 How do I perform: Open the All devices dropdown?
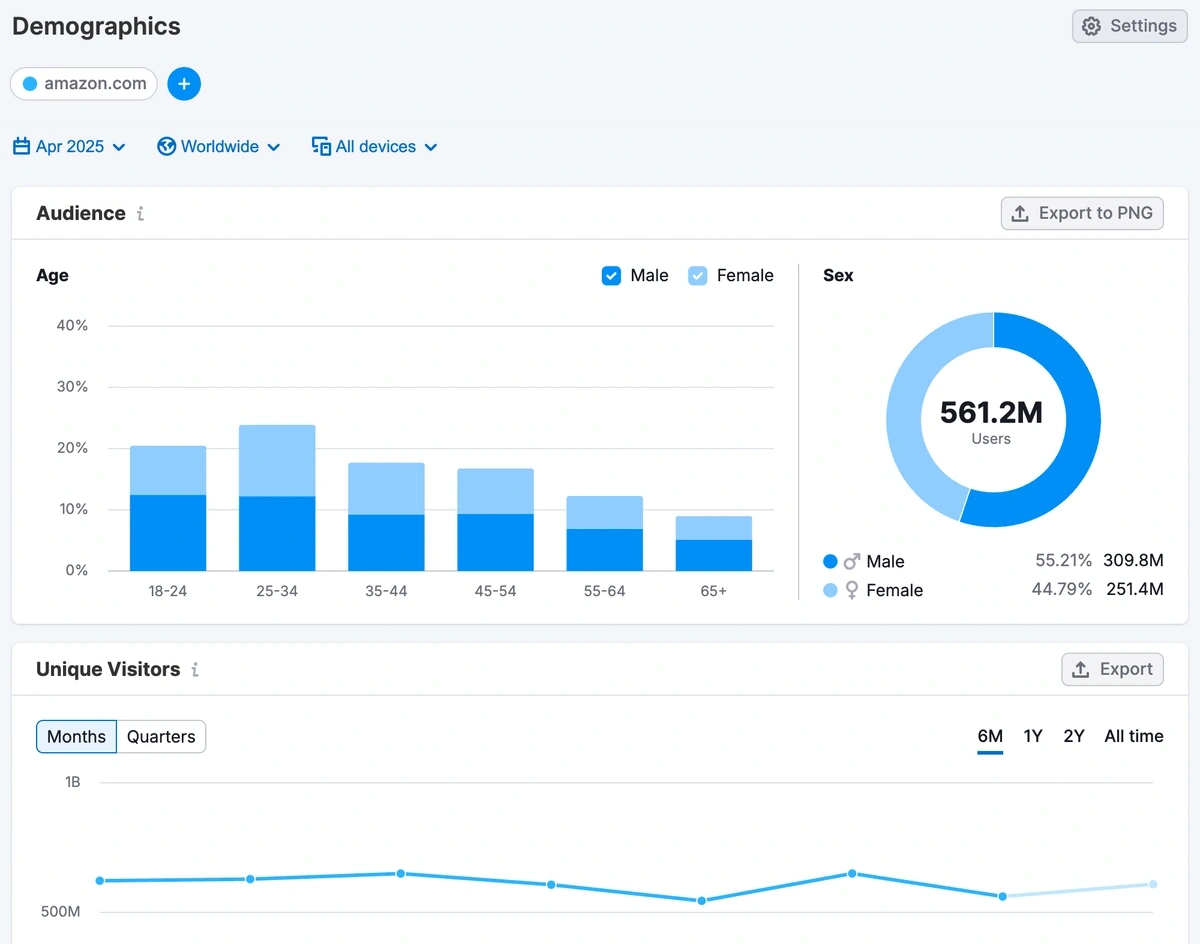coord(376,147)
